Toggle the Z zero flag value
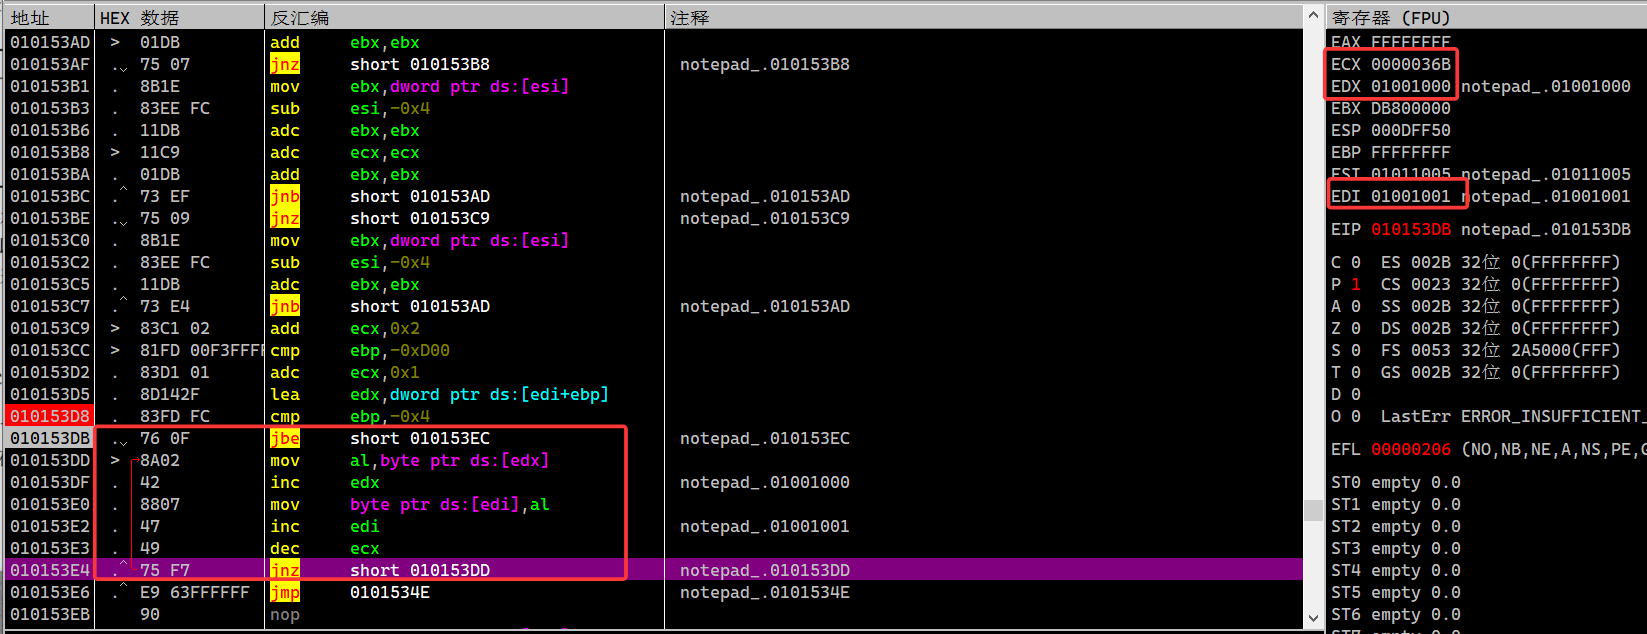 point(1356,328)
